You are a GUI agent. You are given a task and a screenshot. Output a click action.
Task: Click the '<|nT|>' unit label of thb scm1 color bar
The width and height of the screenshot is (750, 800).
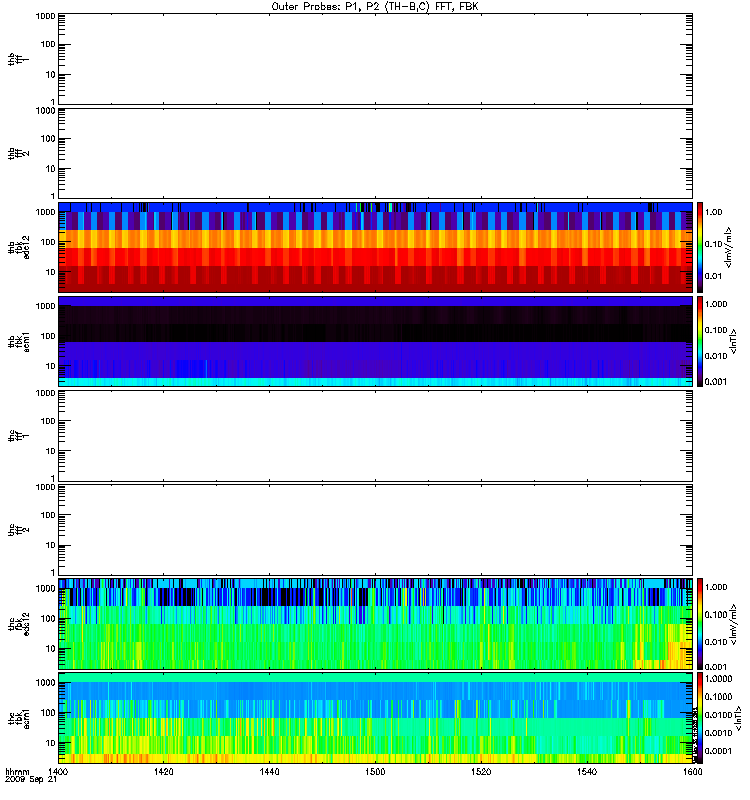(x=733, y=341)
